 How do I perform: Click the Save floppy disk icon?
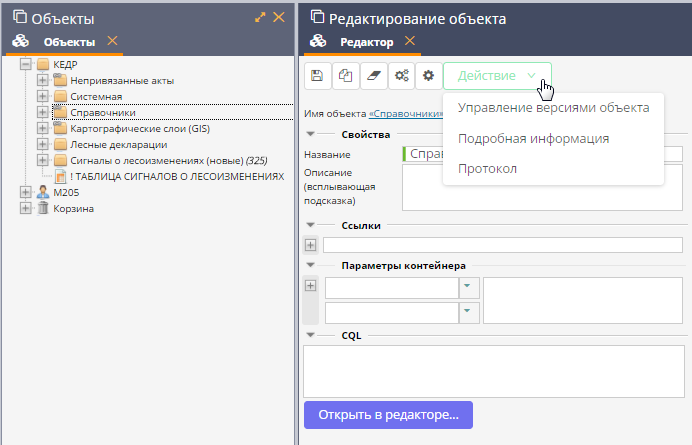click(317, 76)
